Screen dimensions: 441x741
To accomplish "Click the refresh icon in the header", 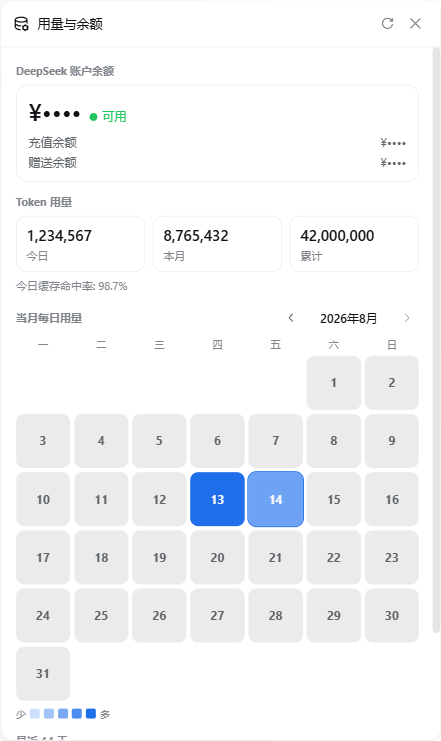I will [387, 23].
